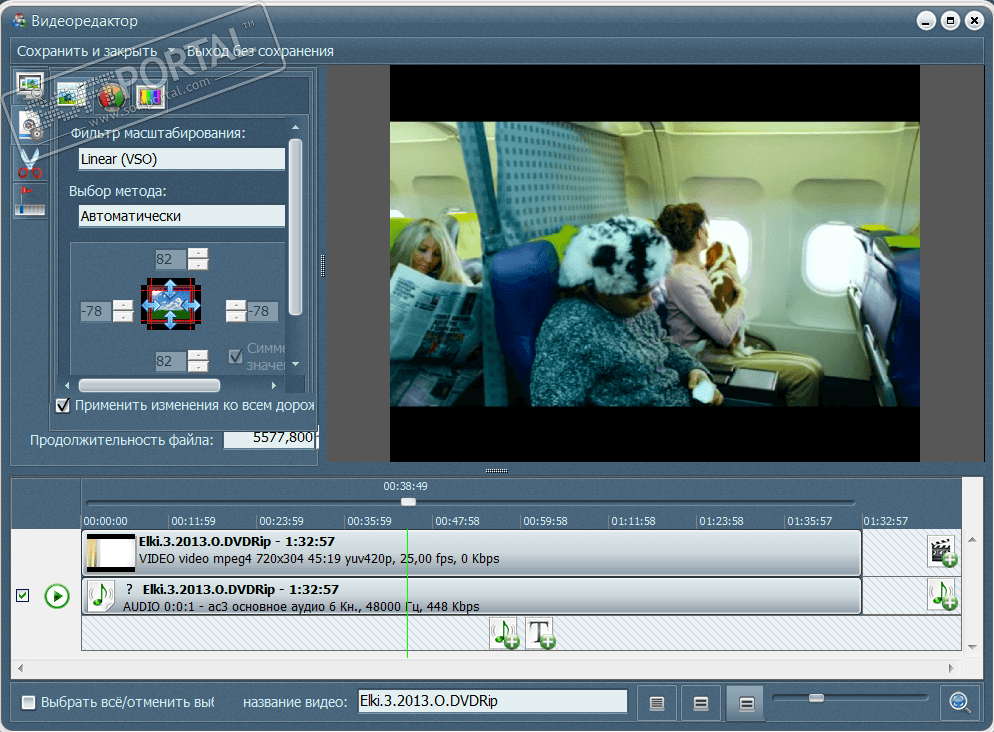Click the settings panel horizontal scrollbar thumb

point(149,385)
